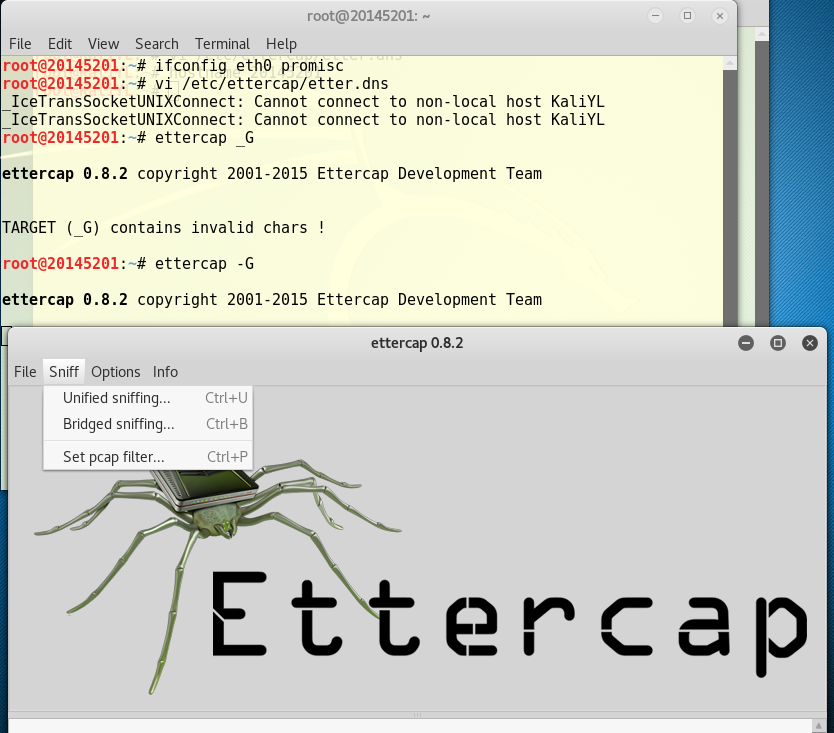Click the terminal vertical scrollbar thumb
834x733 pixels.
click(730, 197)
